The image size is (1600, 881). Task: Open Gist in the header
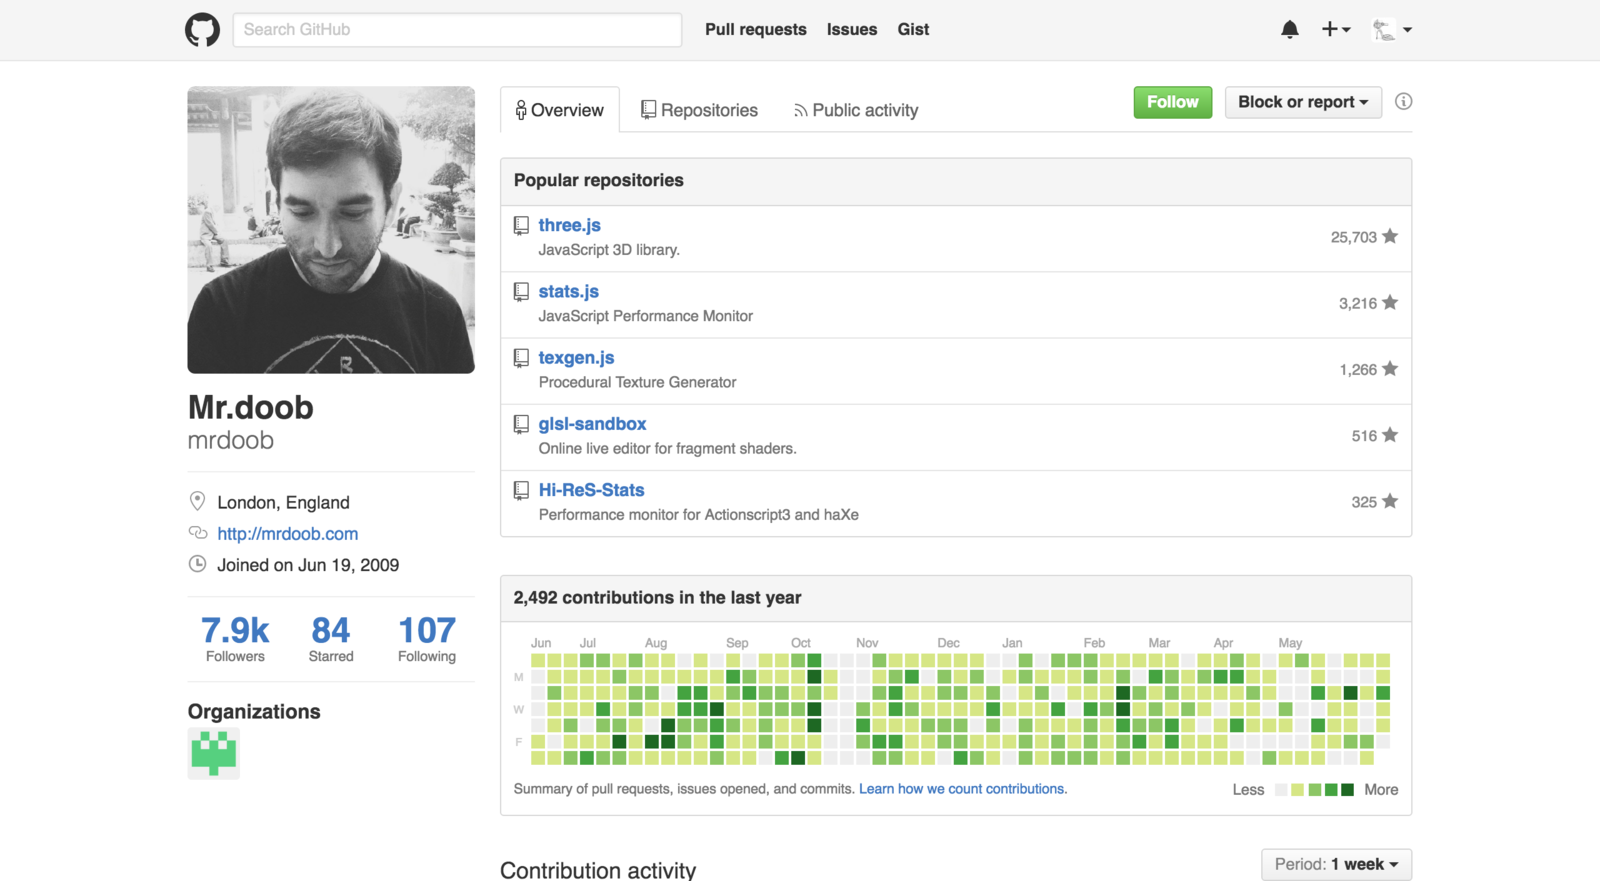(x=913, y=30)
